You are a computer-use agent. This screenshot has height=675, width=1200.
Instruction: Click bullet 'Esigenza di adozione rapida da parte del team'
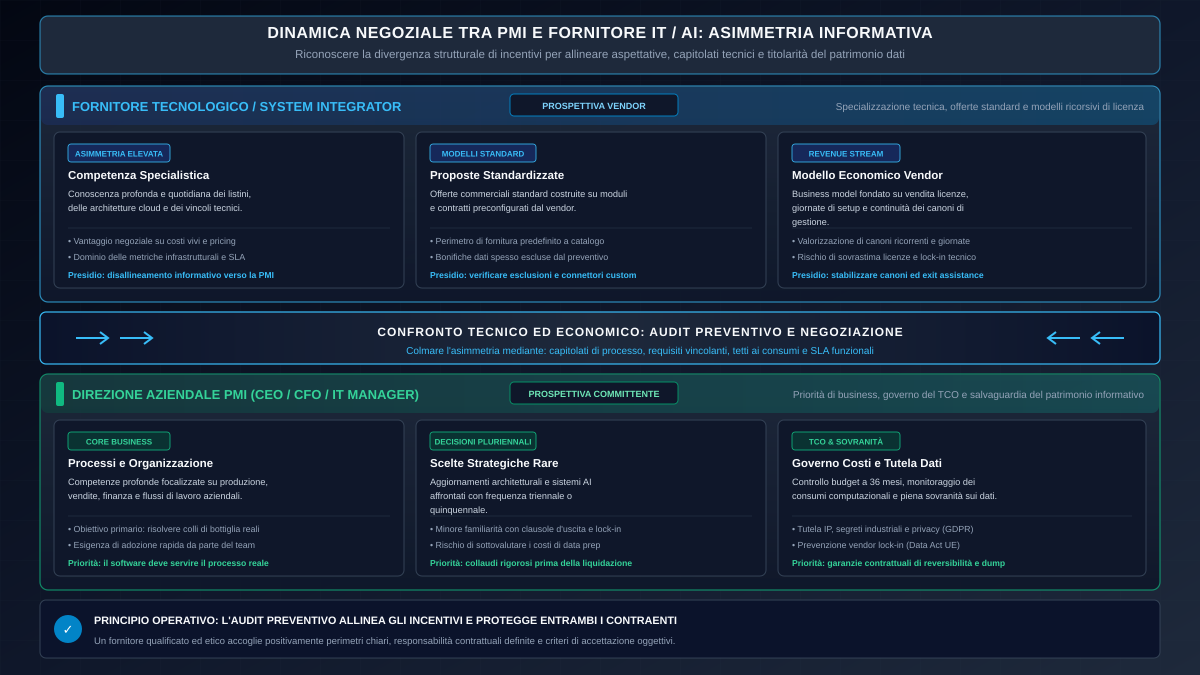coord(162,545)
